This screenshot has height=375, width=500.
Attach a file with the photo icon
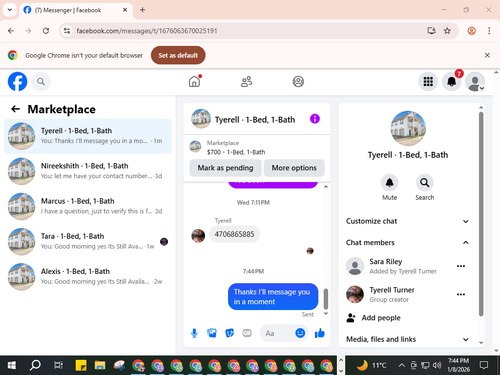pyautogui.click(x=212, y=333)
